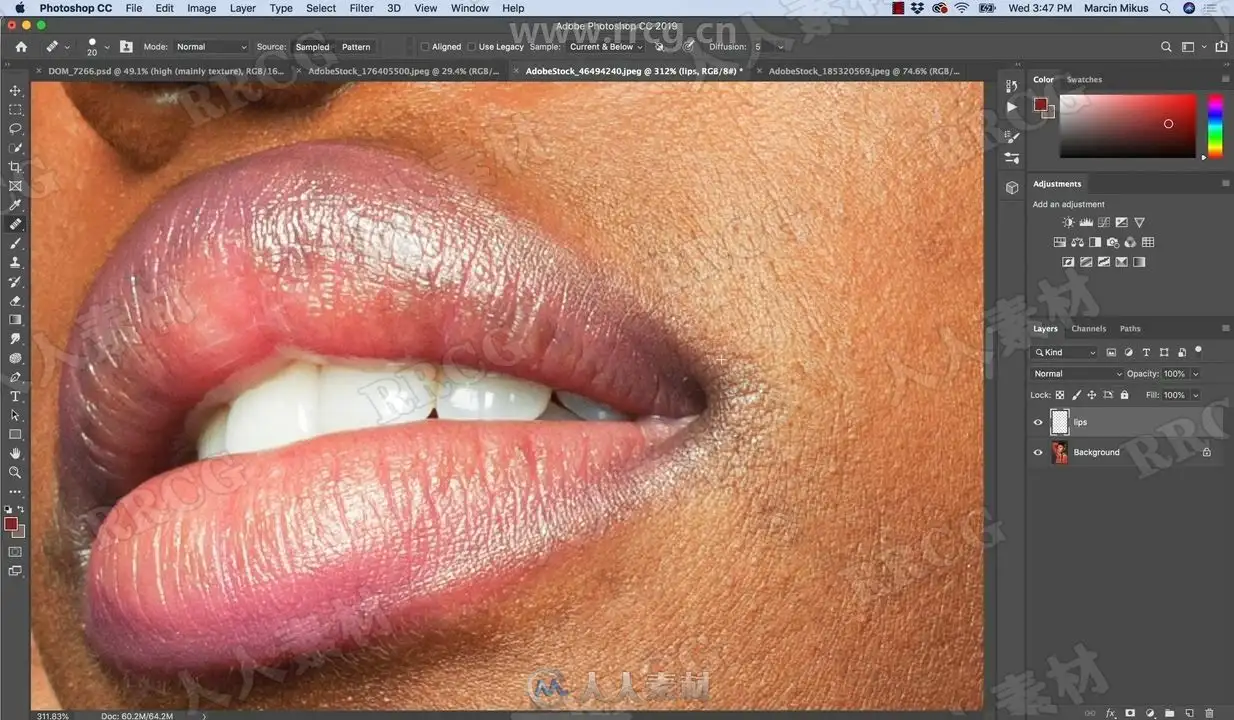Open the Actions play icon in dock

(1012, 106)
